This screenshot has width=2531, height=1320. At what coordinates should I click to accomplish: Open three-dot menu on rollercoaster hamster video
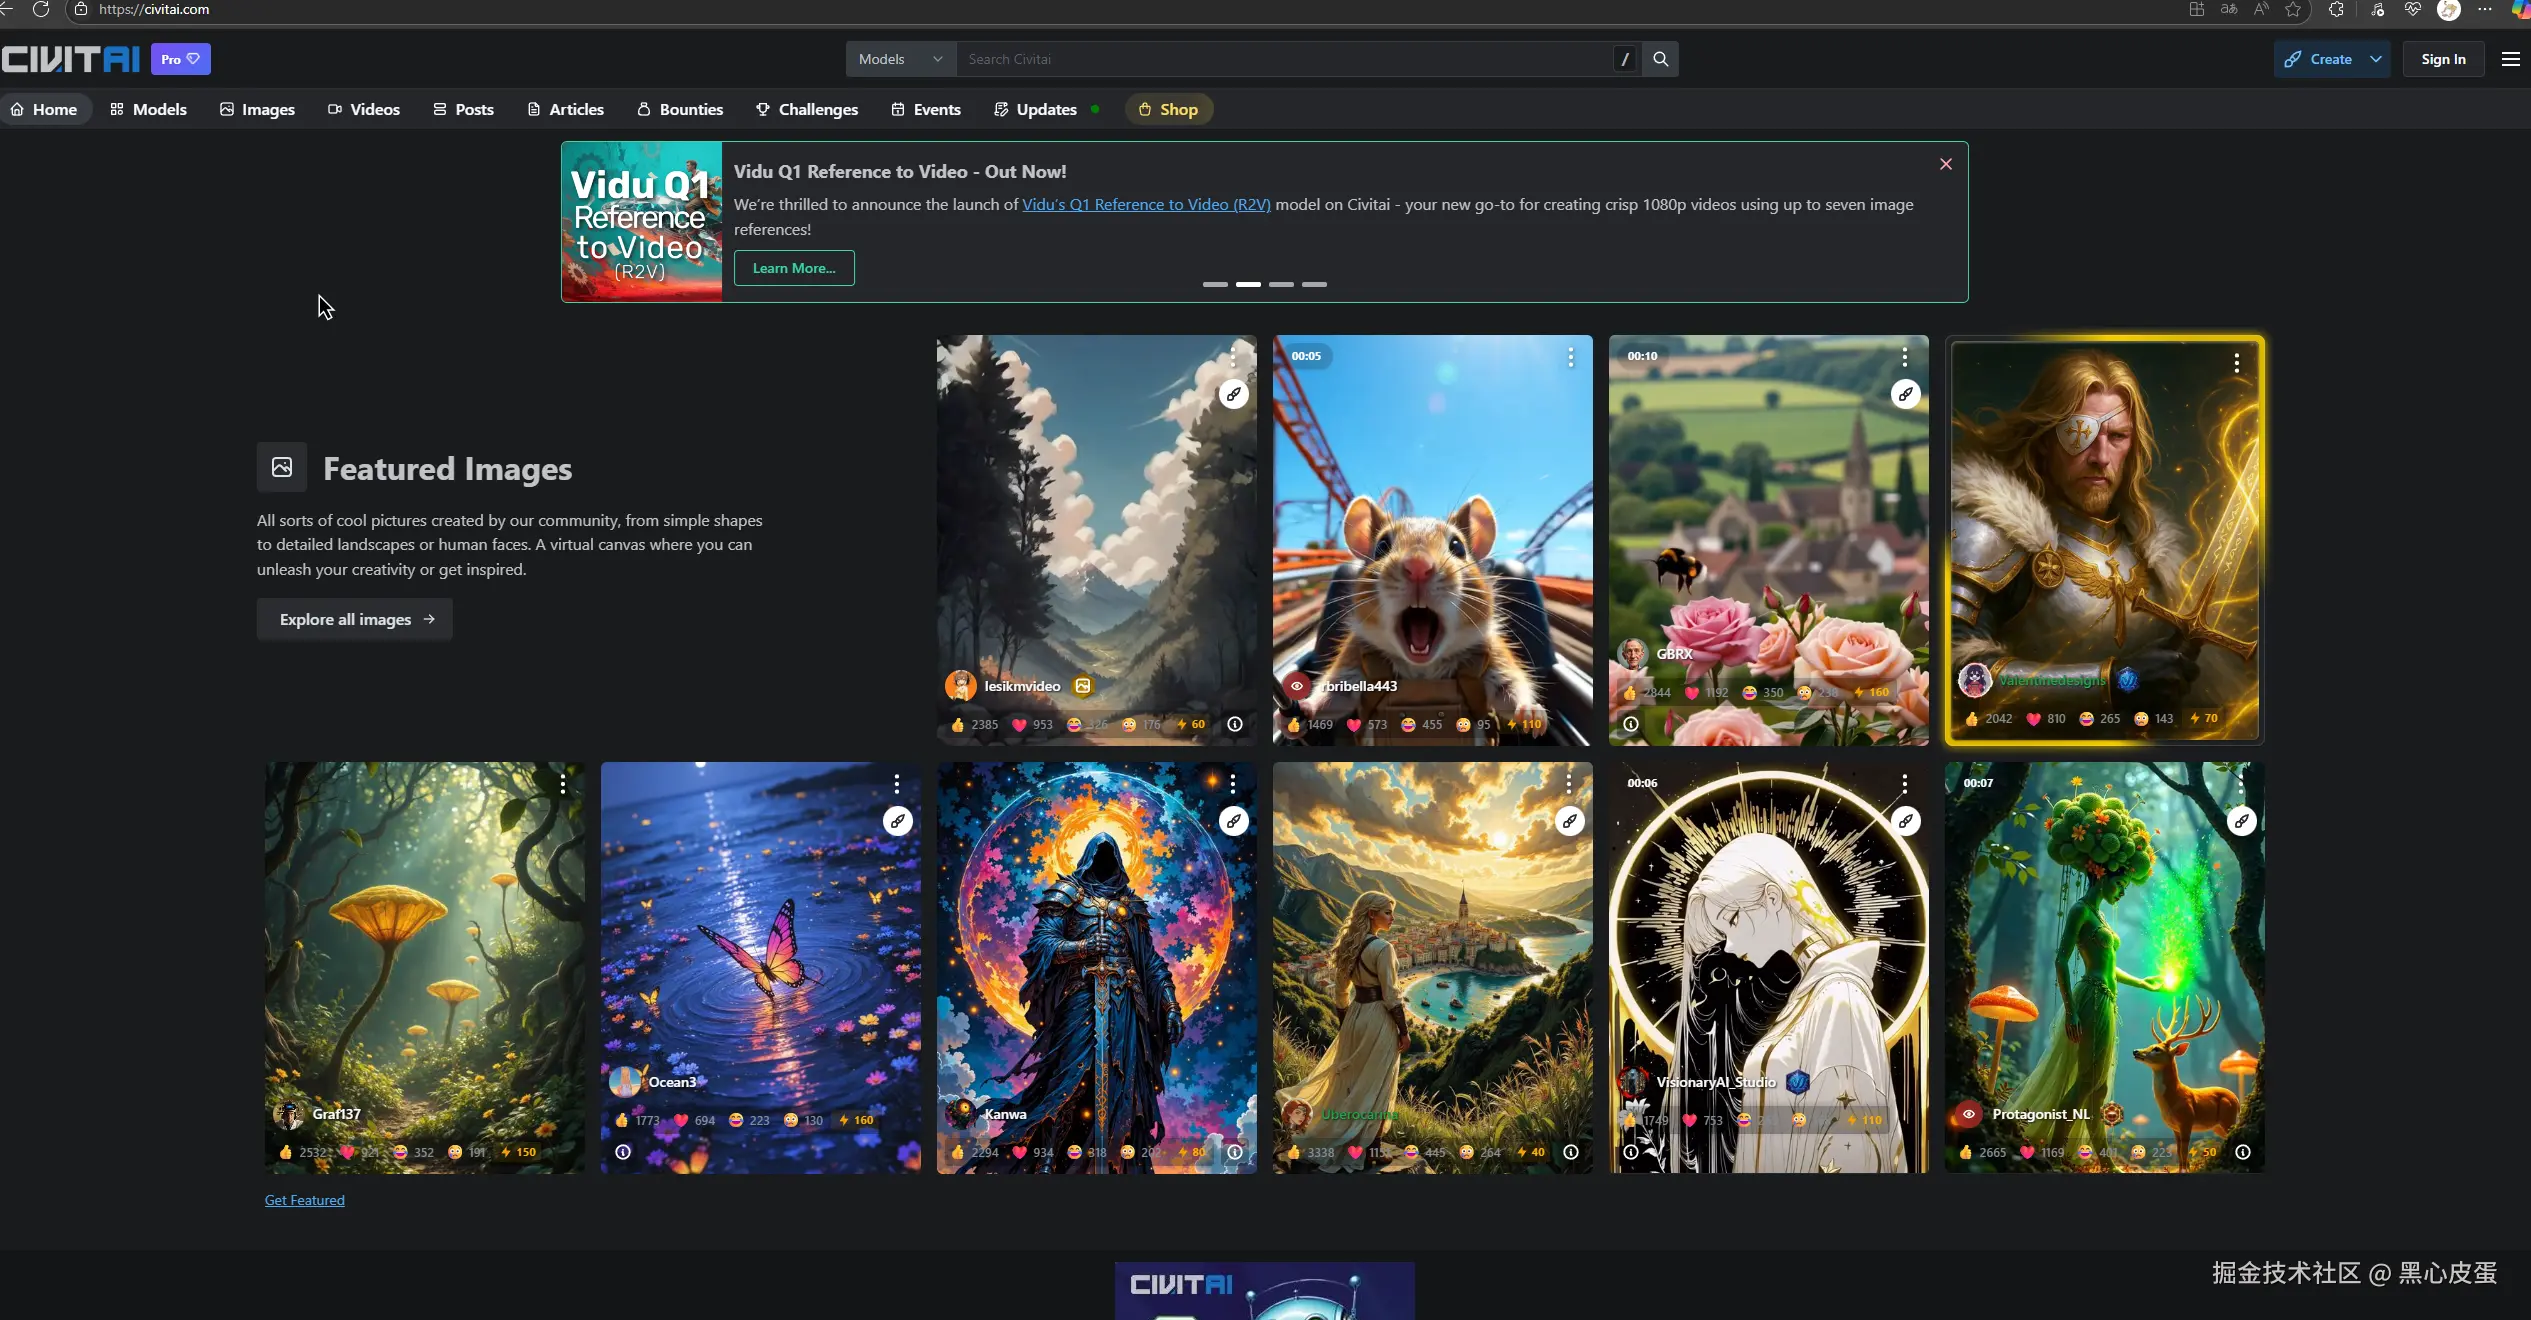coord(1570,357)
